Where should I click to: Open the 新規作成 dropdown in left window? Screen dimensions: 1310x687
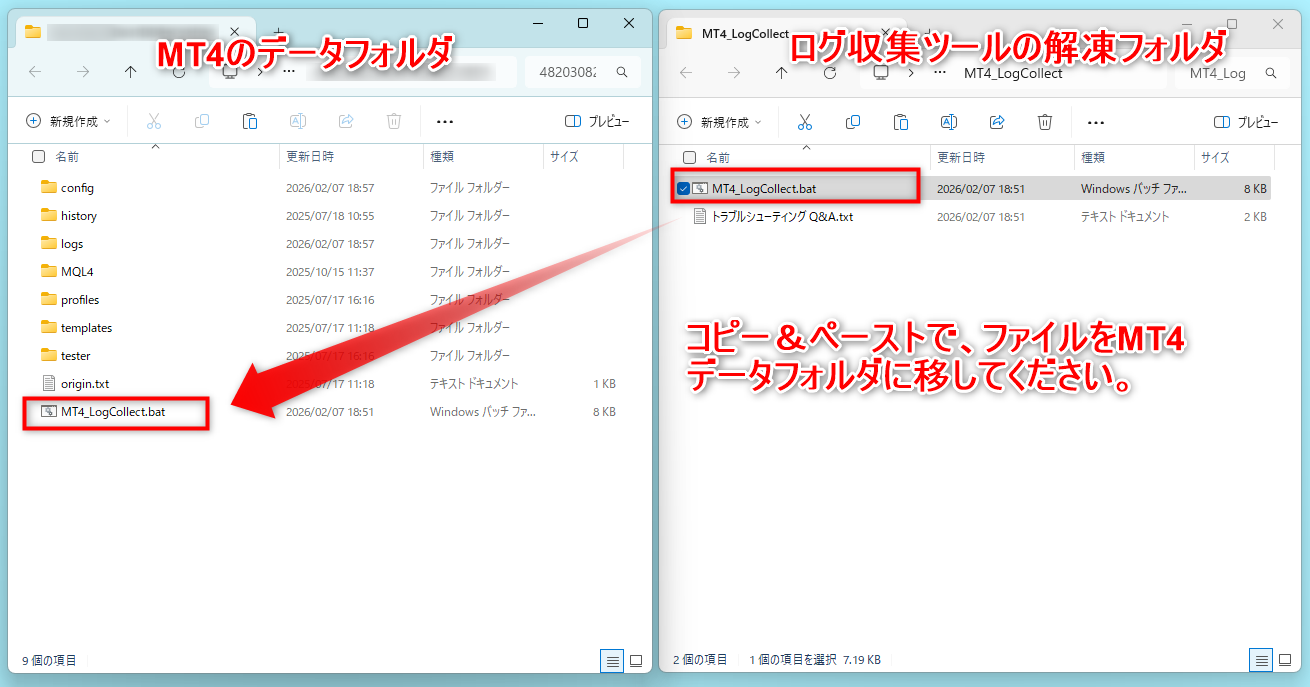[x=68, y=121]
